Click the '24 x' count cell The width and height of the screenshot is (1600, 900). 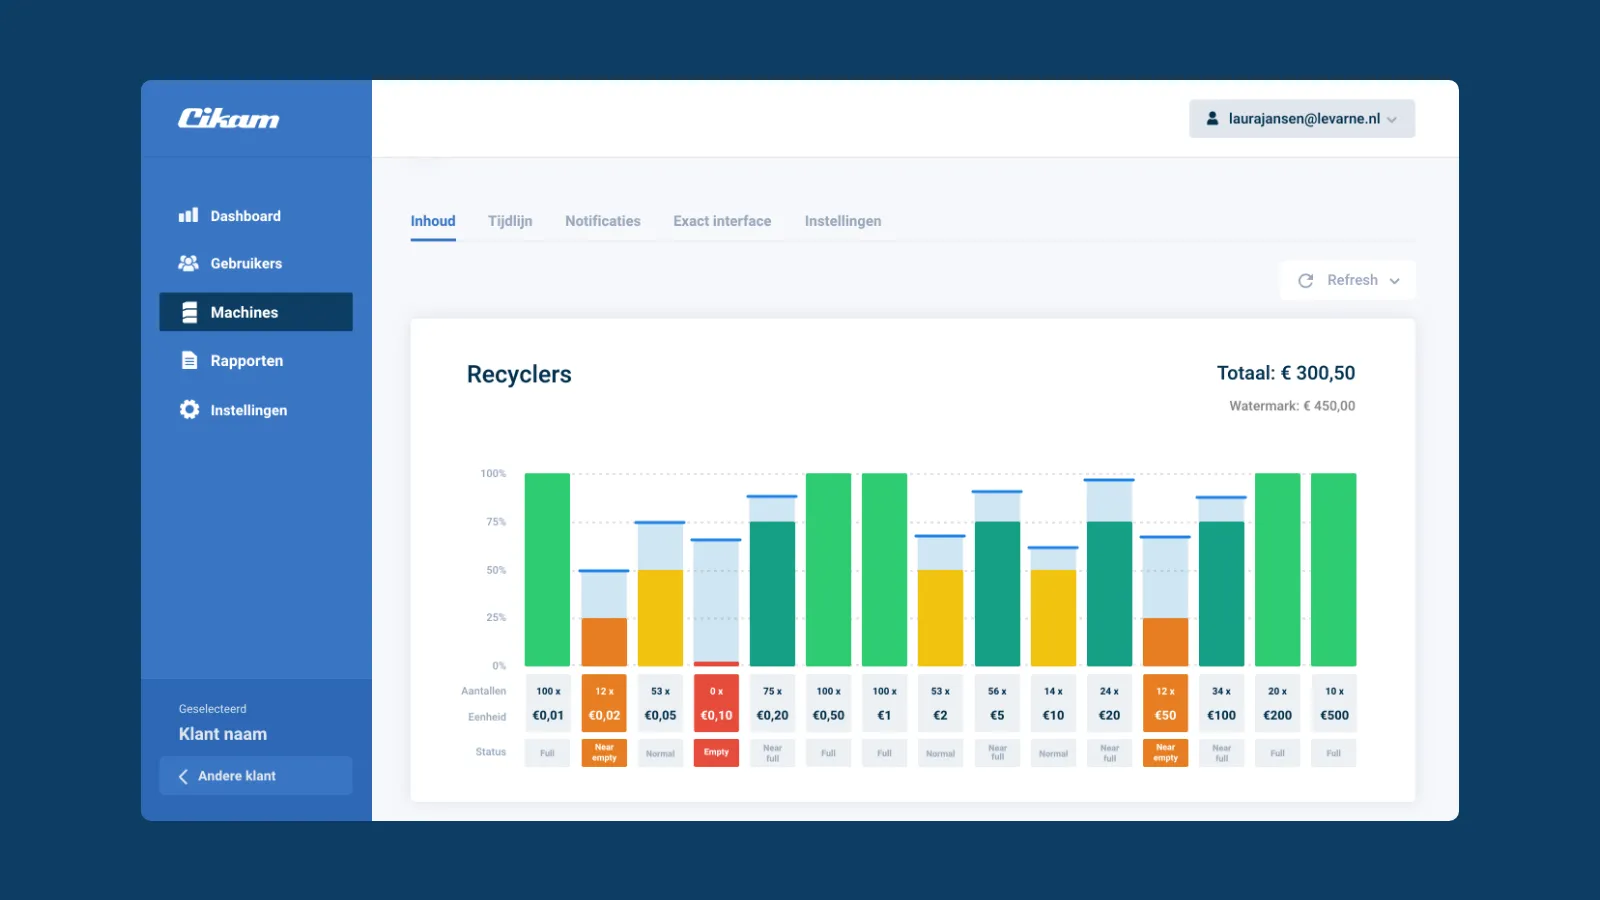[x=1109, y=691]
